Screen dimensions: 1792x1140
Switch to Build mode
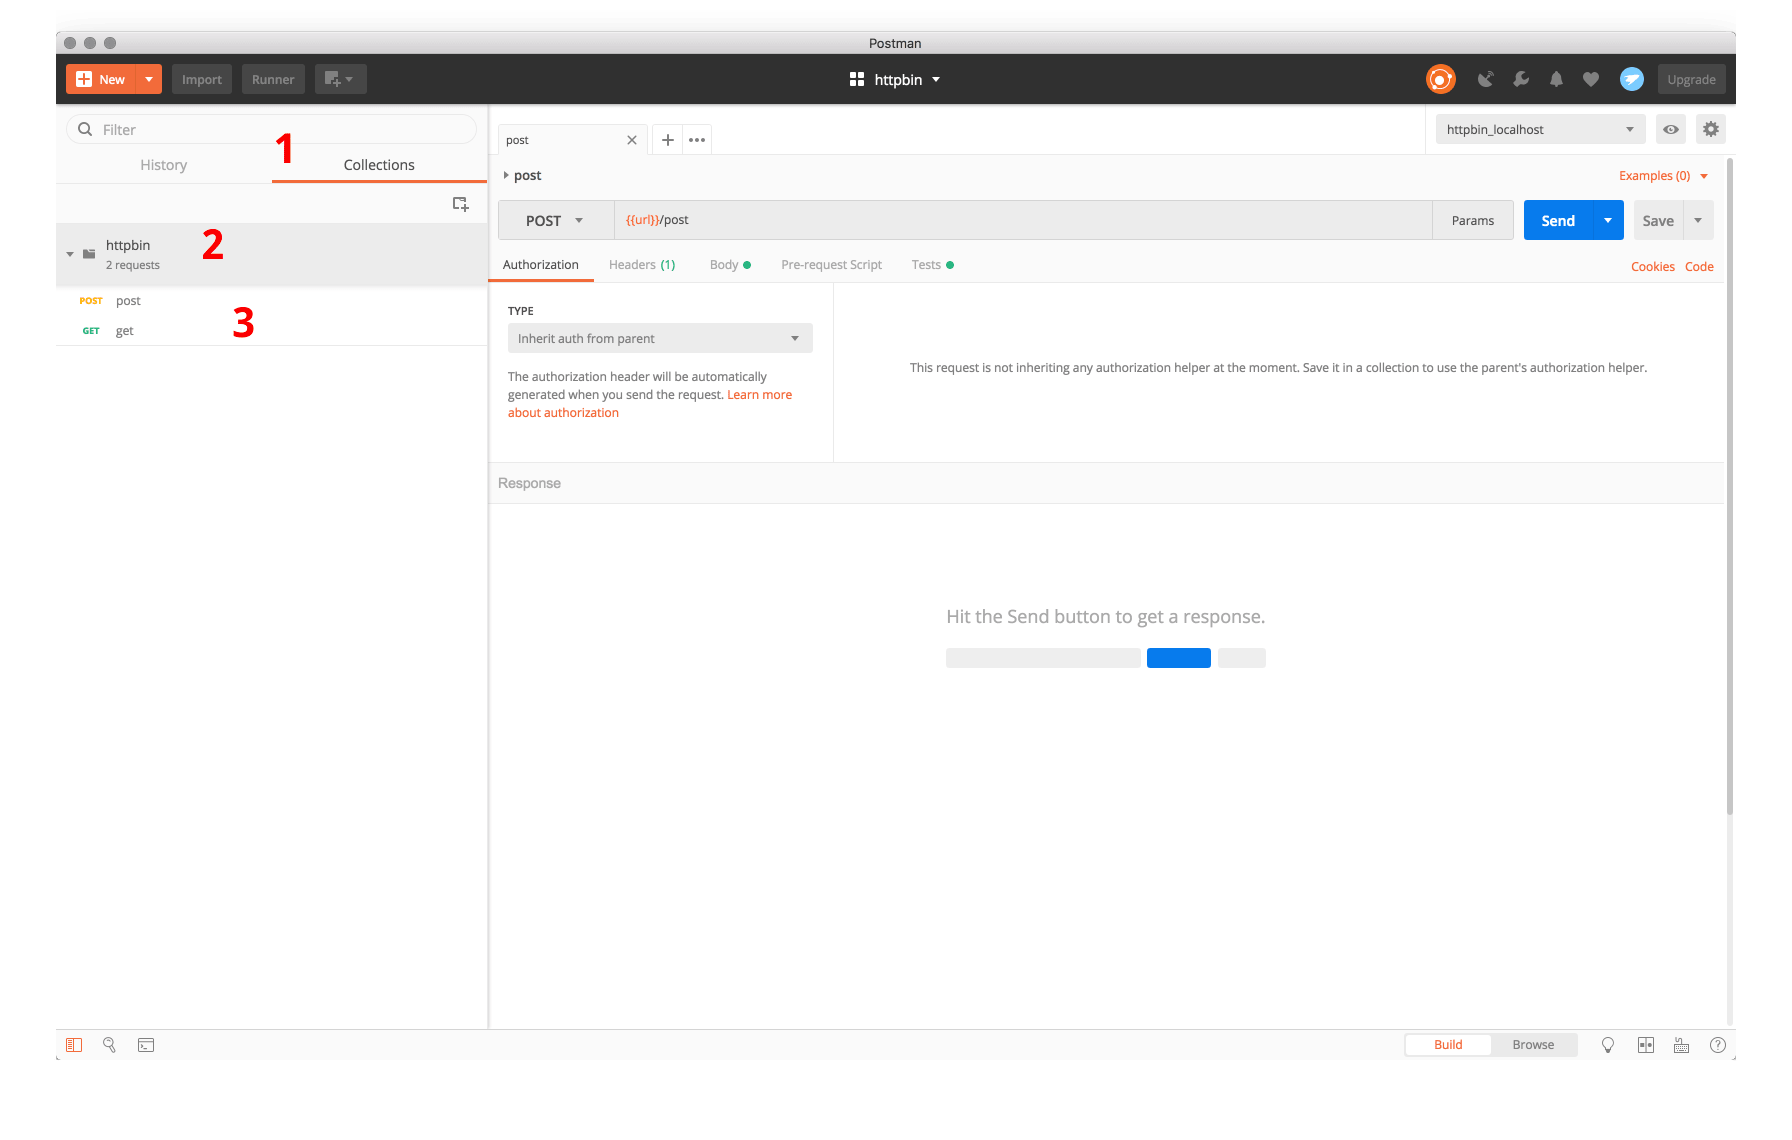[x=1448, y=1045]
